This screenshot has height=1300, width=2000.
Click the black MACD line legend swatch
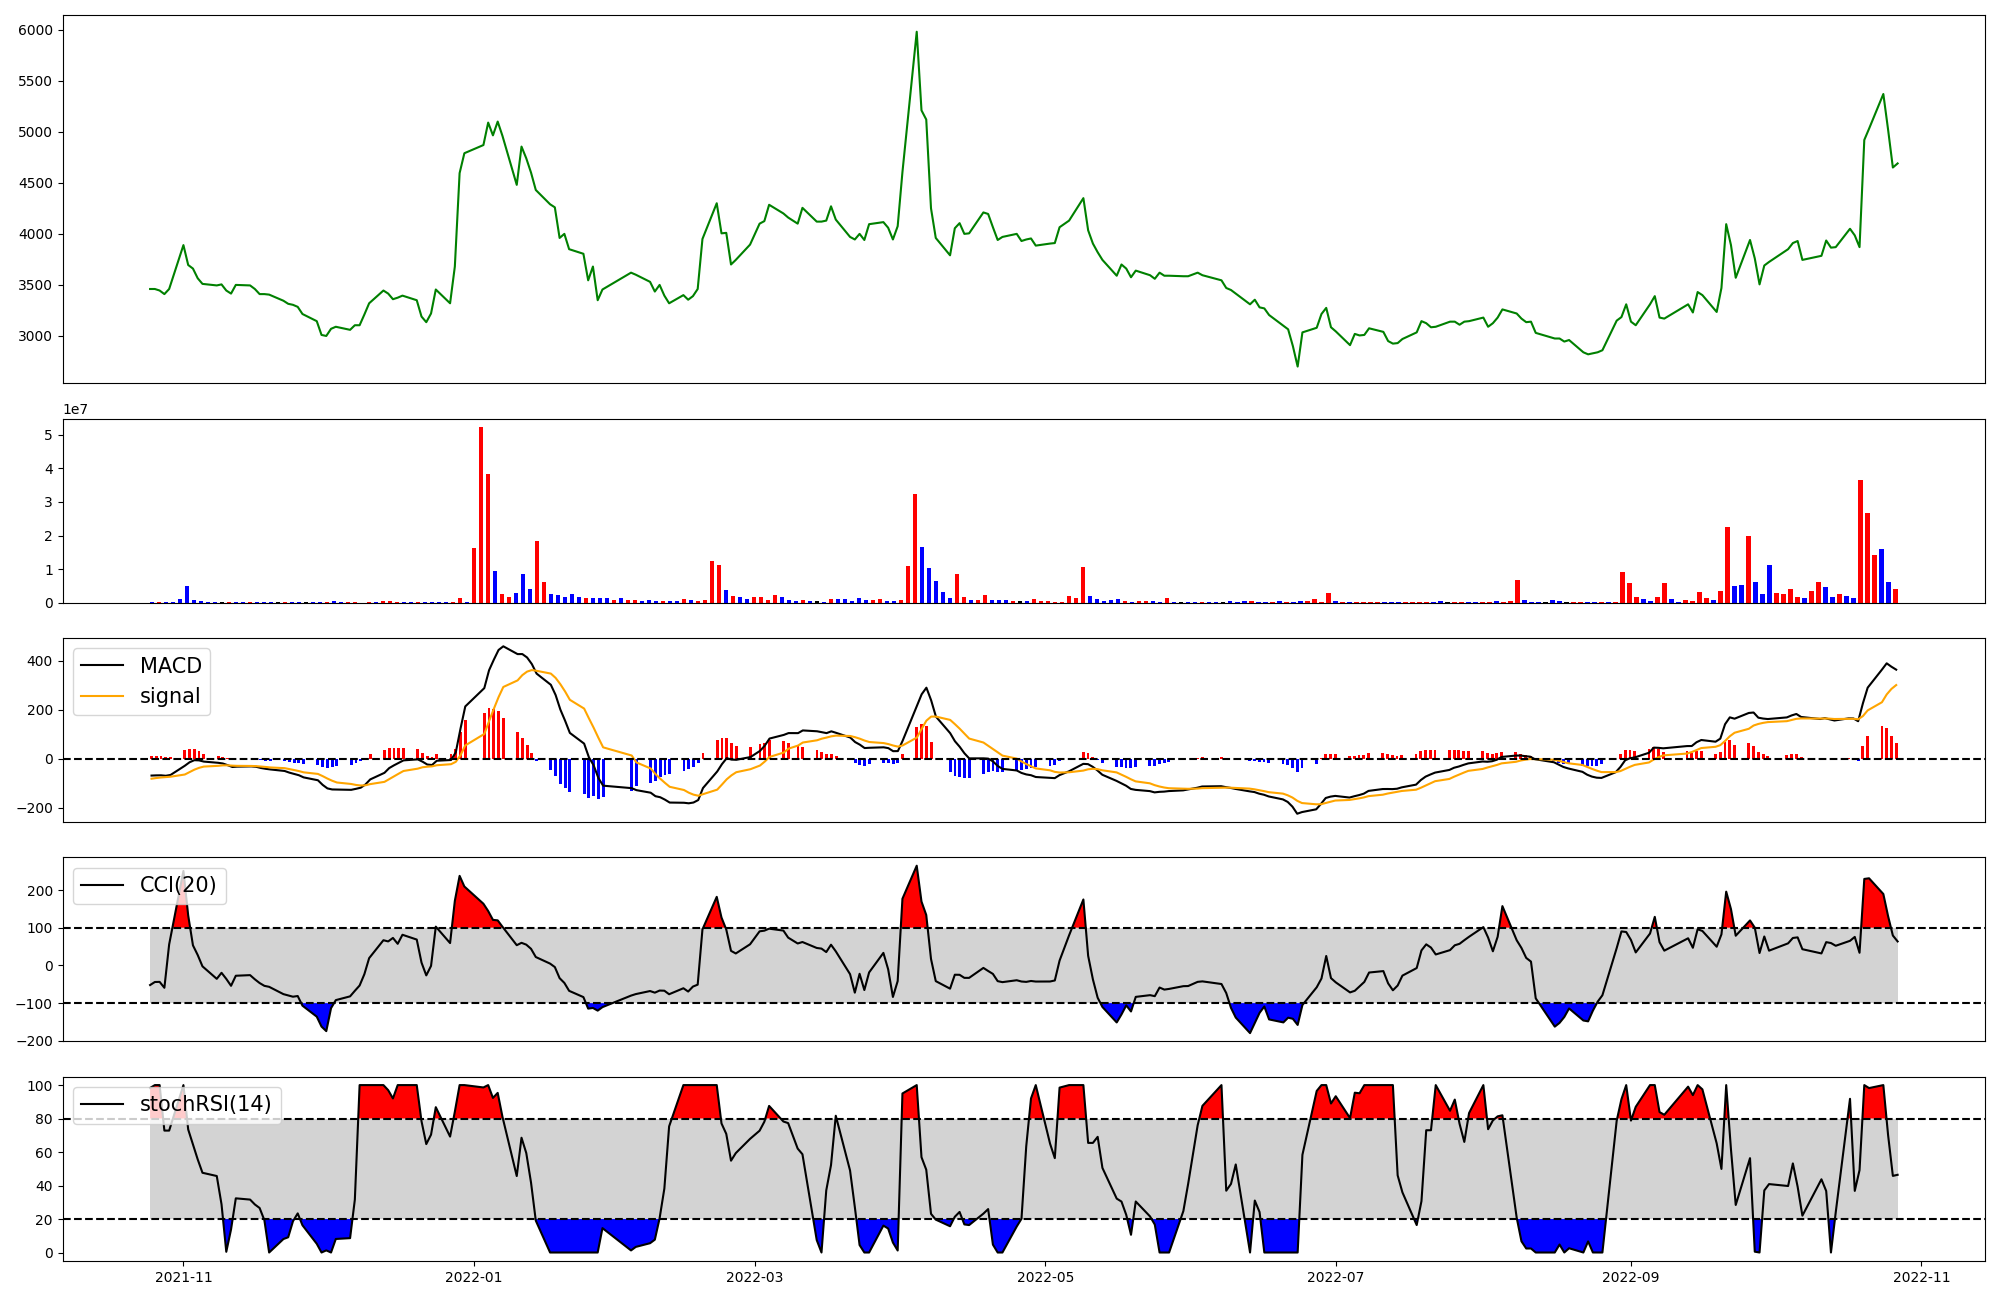pyautogui.click(x=102, y=666)
